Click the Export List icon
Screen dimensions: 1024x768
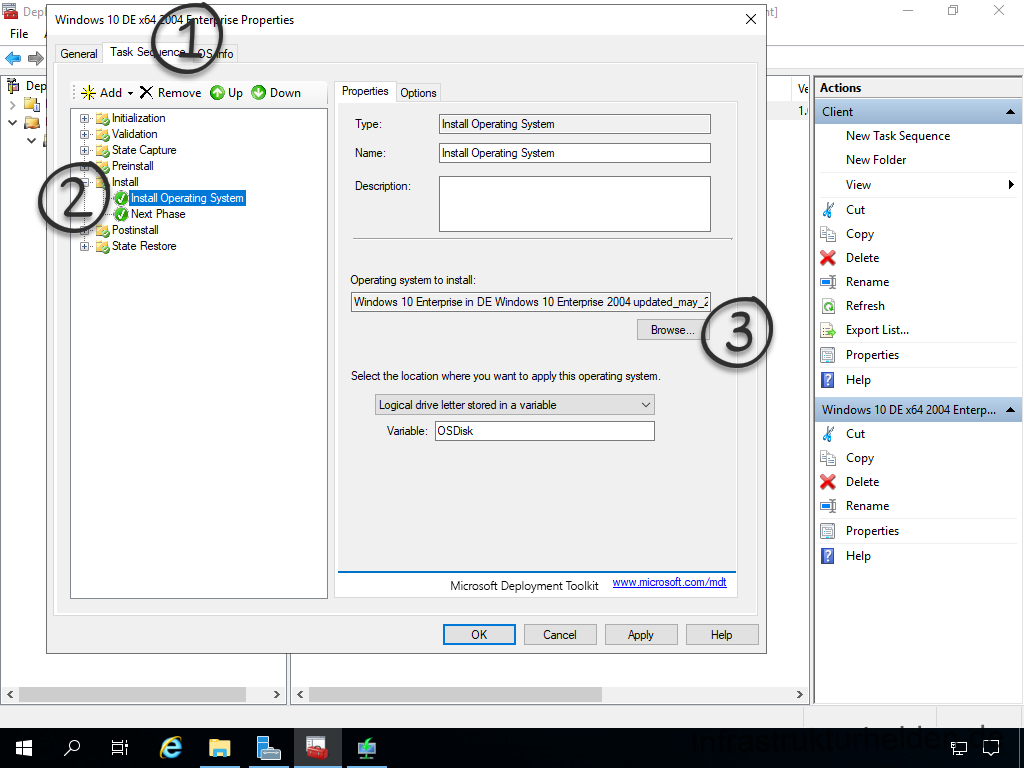828,330
